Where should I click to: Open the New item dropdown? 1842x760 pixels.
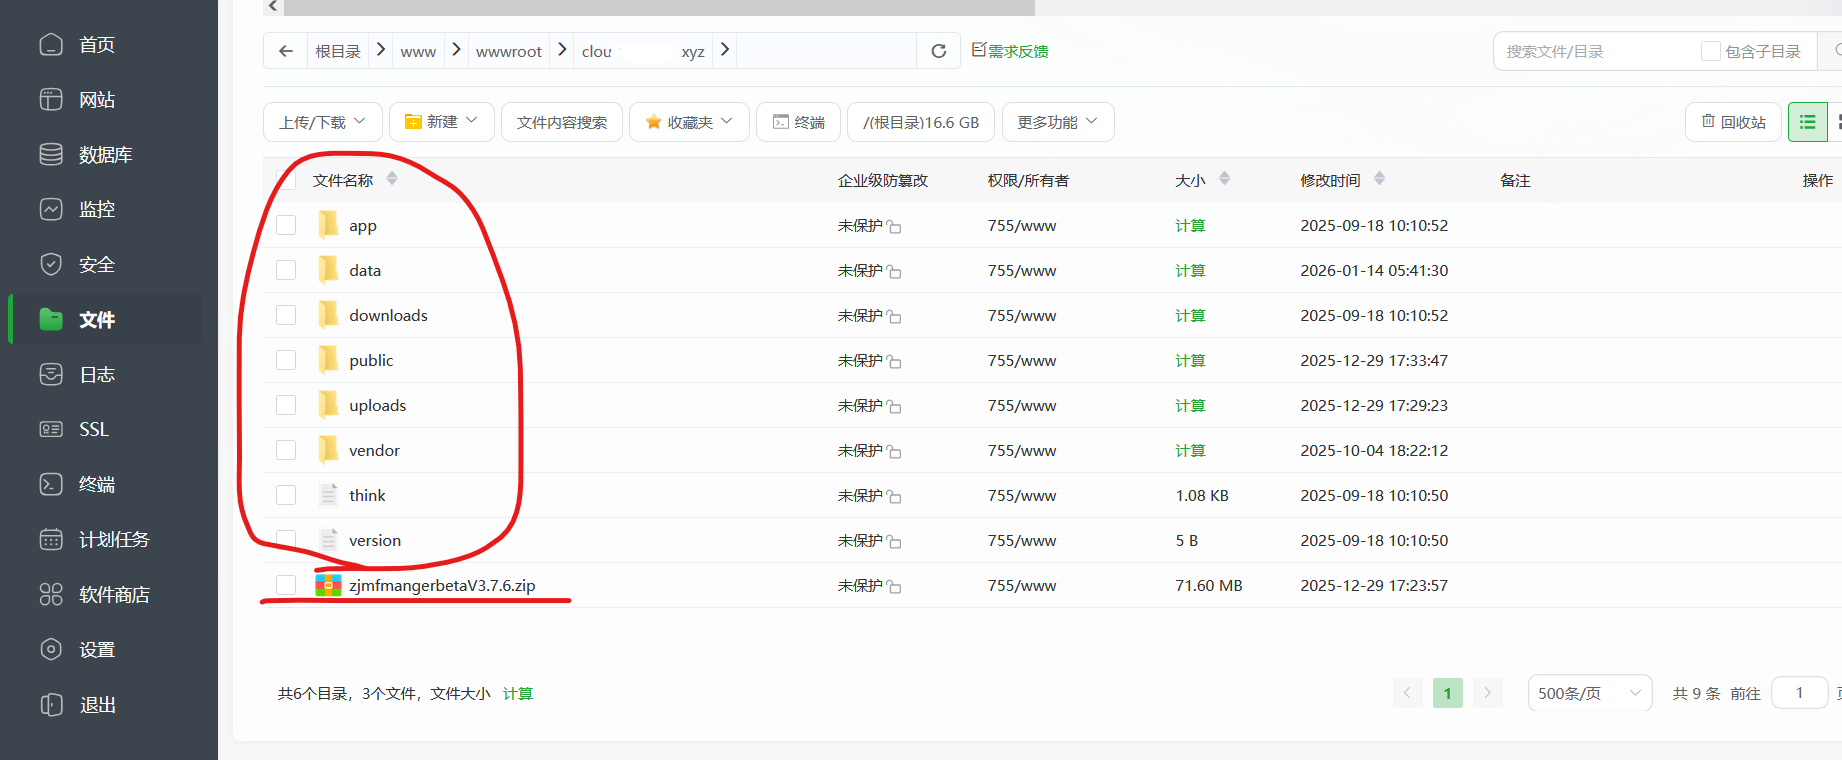[441, 122]
